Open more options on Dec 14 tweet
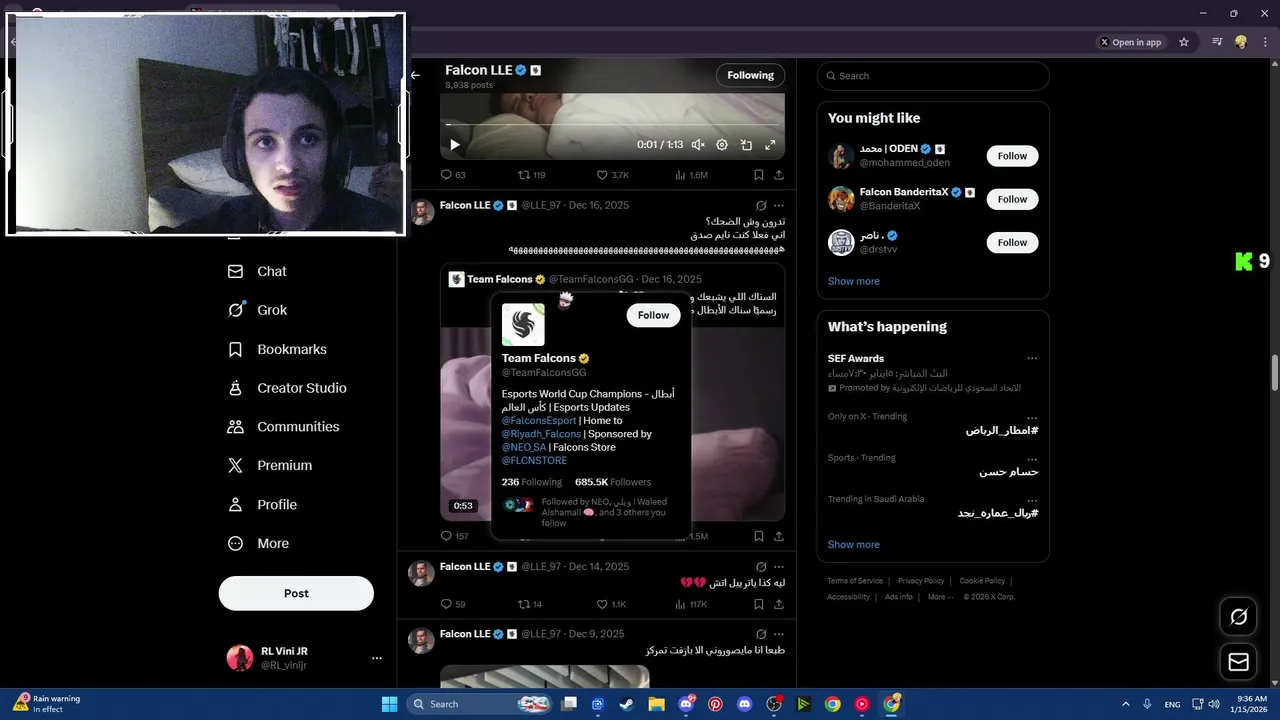The width and height of the screenshot is (1280, 720). tap(779, 566)
